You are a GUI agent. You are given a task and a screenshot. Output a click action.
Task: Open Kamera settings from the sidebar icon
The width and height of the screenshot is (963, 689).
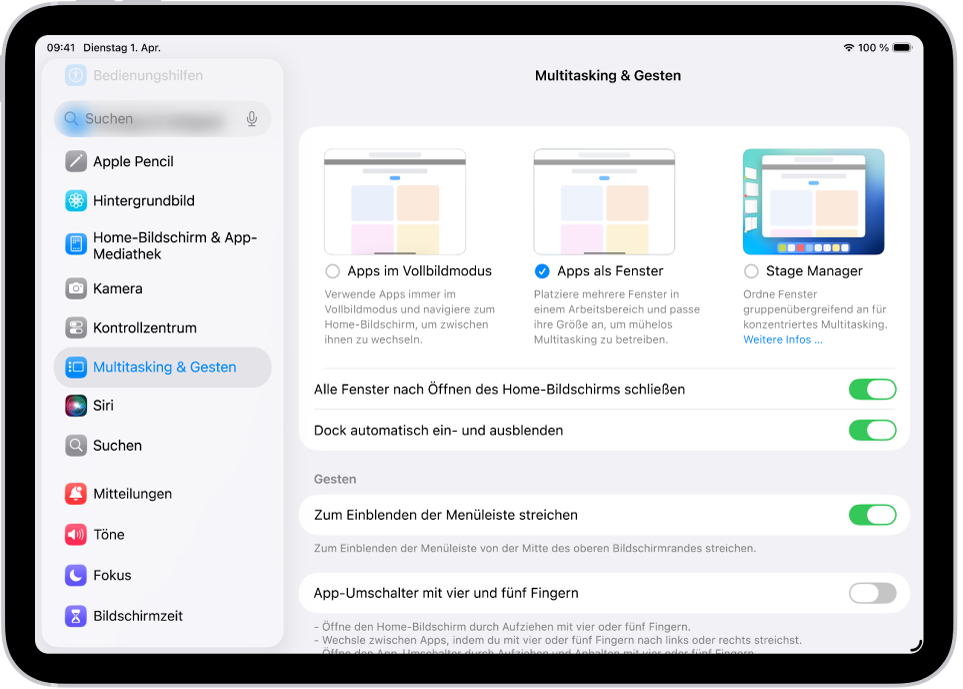click(x=76, y=288)
